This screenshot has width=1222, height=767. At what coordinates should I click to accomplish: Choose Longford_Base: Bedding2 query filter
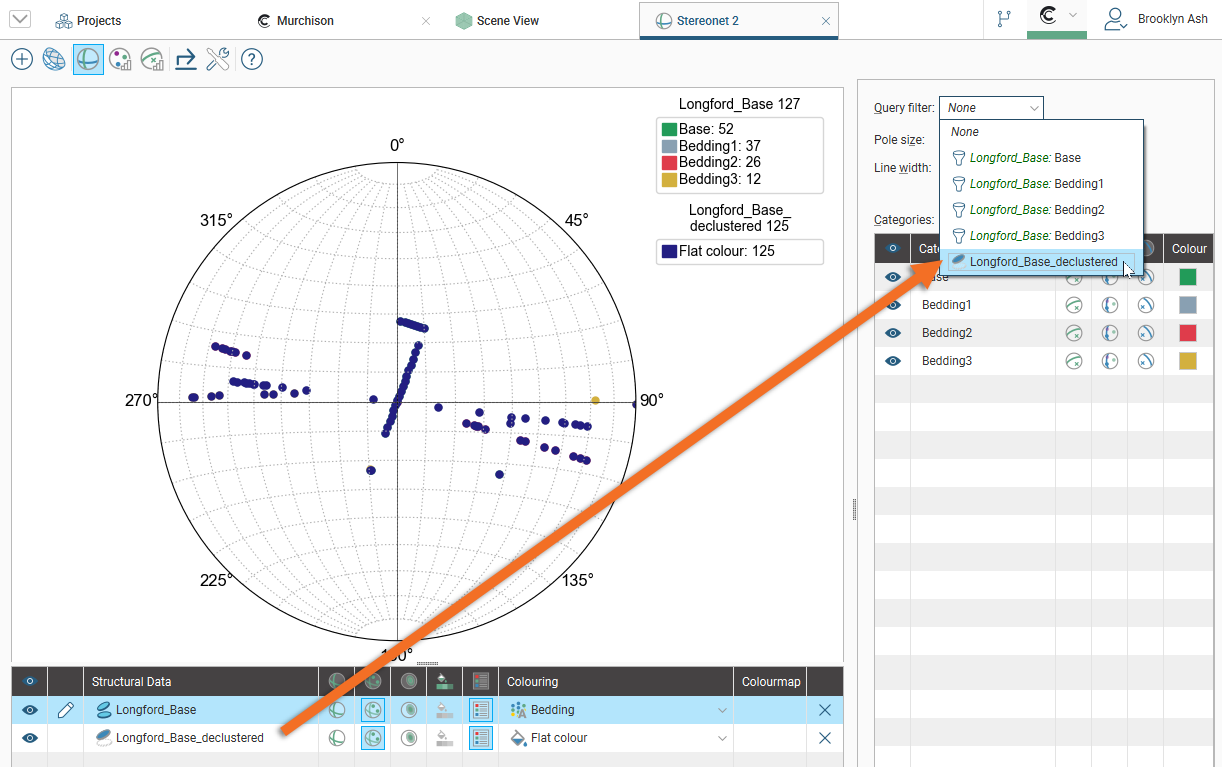(x=1041, y=210)
